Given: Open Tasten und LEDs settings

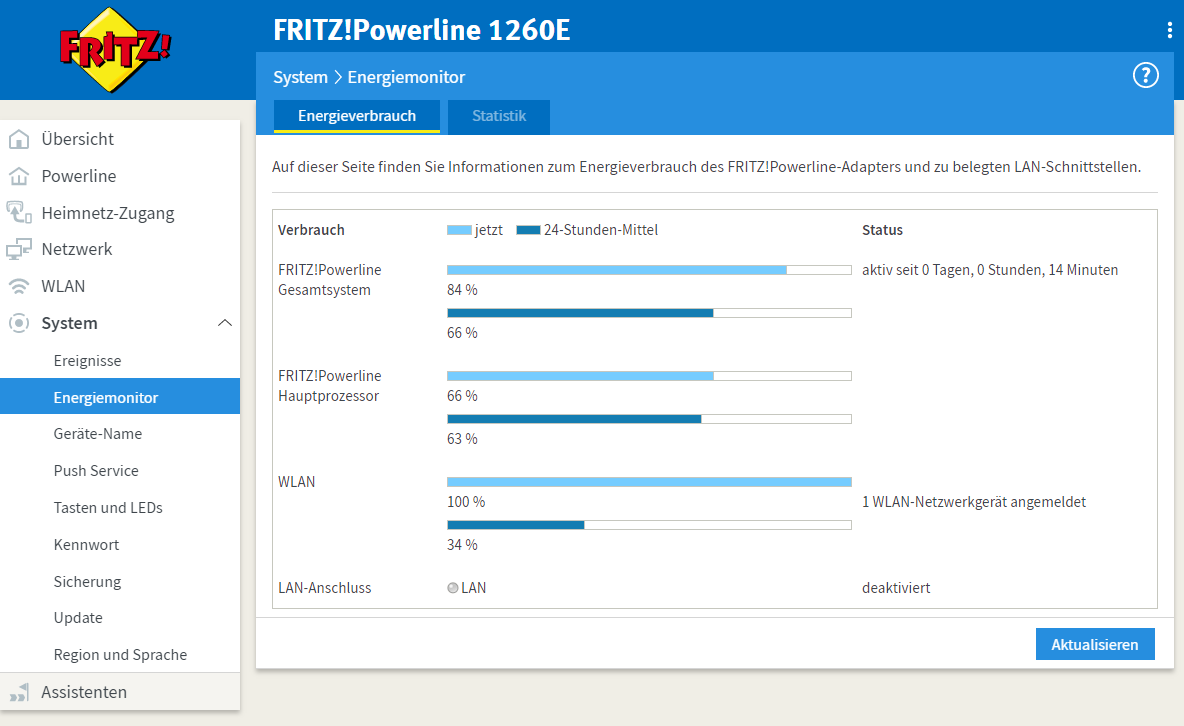Looking at the screenshot, I should click(108, 507).
